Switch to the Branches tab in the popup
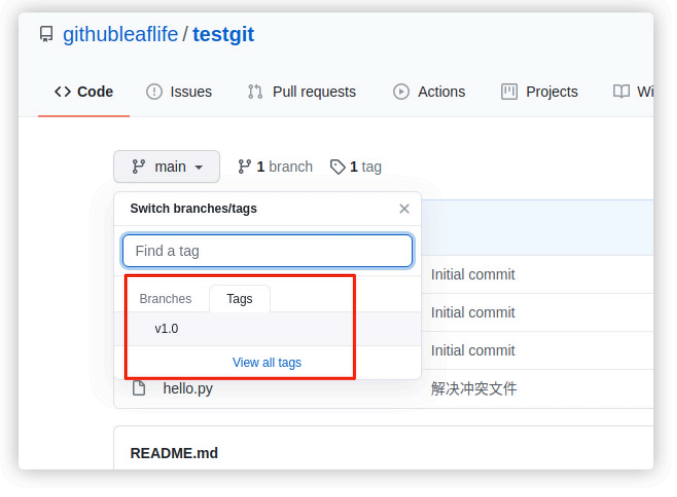The image size is (677, 497). click(165, 298)
